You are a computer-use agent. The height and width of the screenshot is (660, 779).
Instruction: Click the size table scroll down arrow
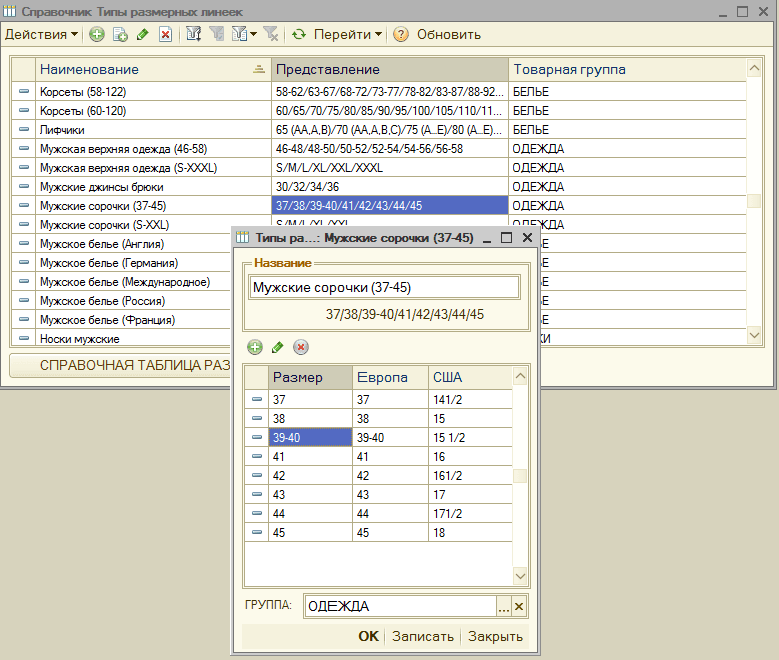(x=520, y=576)
